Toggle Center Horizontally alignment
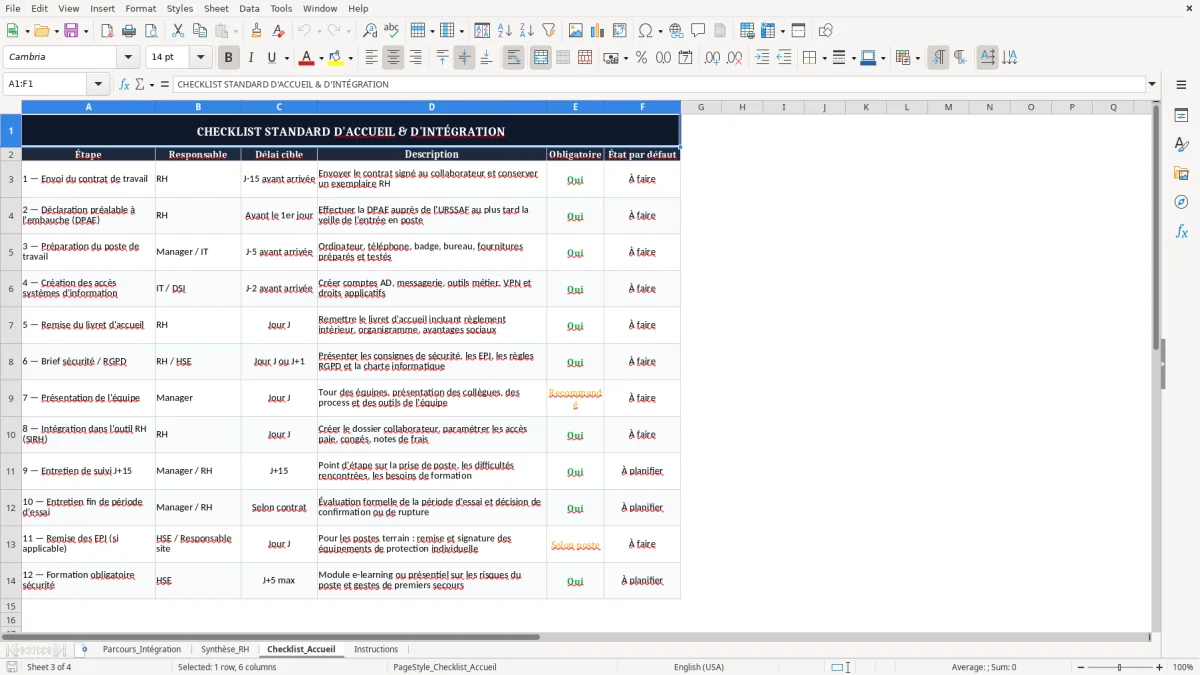 point(393,58)
